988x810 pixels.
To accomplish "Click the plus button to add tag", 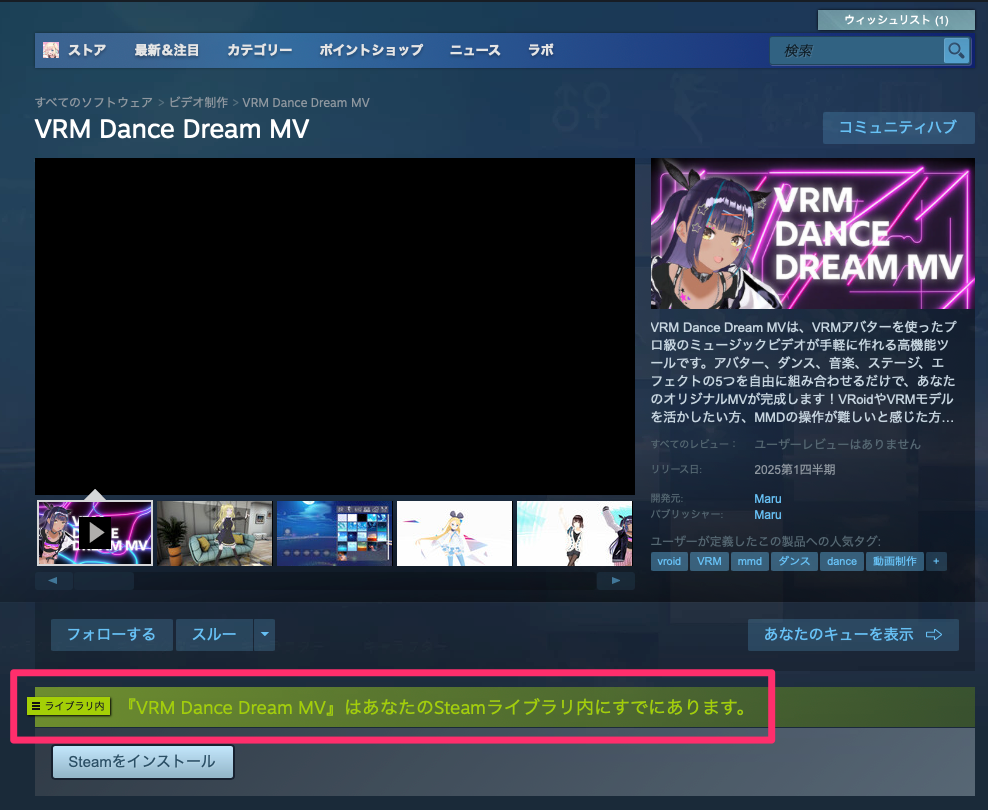I will click(936, 561).
